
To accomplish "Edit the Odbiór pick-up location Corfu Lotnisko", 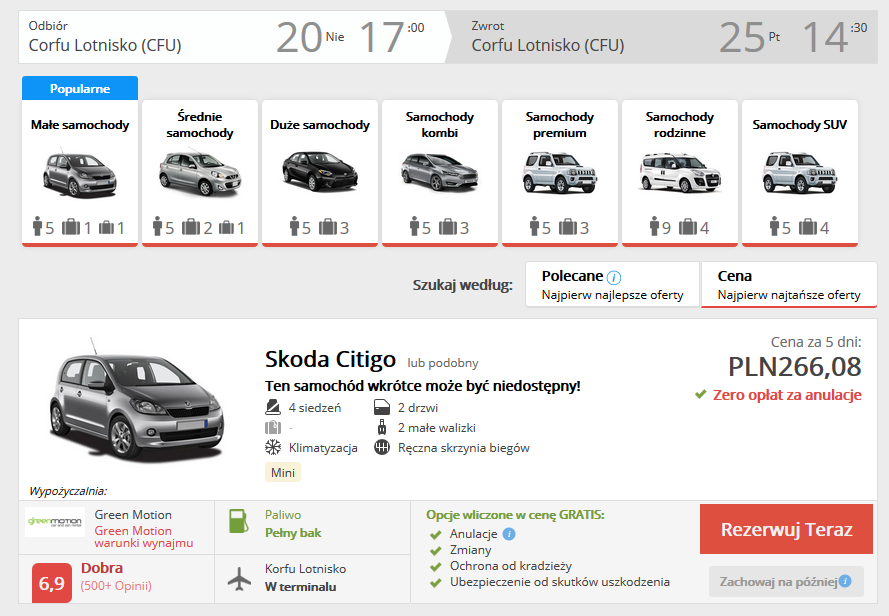I will pos(105,45).
